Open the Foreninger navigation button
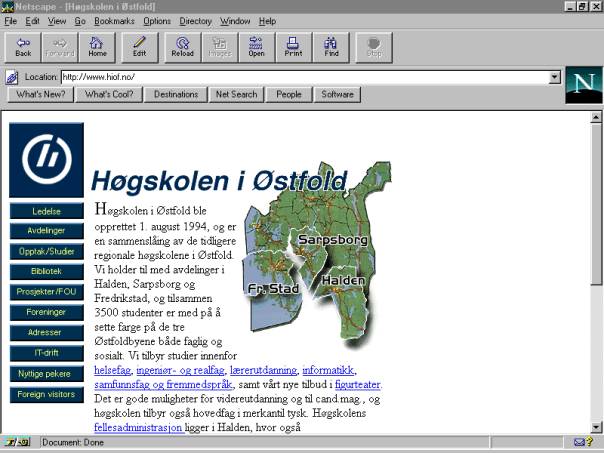Screen dimensions: 604x453 click(47, 312)
